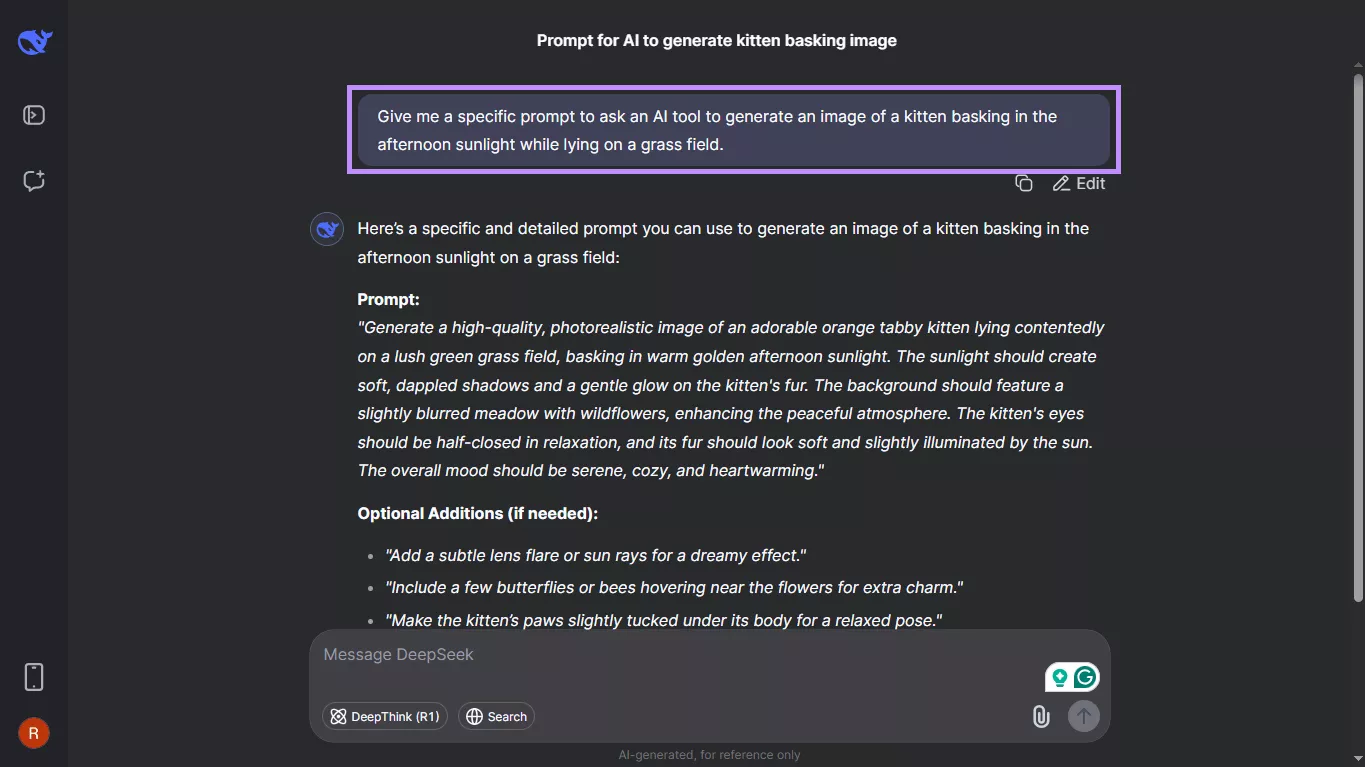Image resolution: width=1365 pixels, height=767 pixels.
Task: Click the vertical scrollbar thumb
Action: coord(1357,335)
